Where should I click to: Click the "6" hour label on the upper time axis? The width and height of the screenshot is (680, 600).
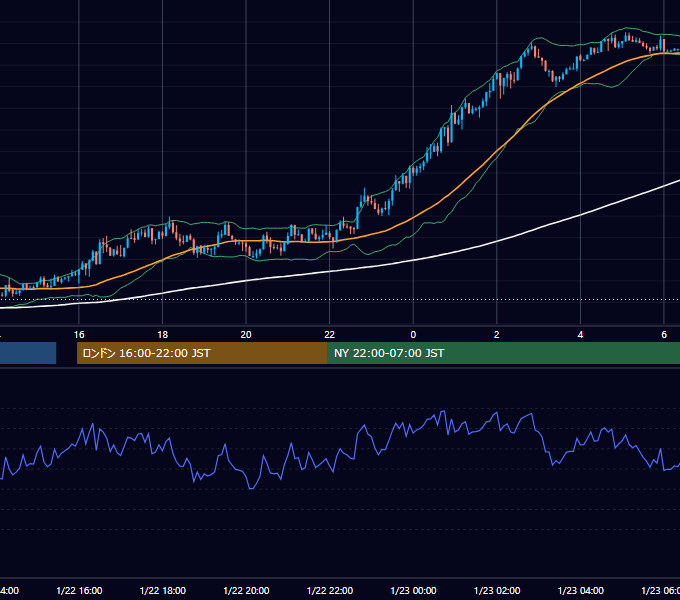click(x=664, y=335)
